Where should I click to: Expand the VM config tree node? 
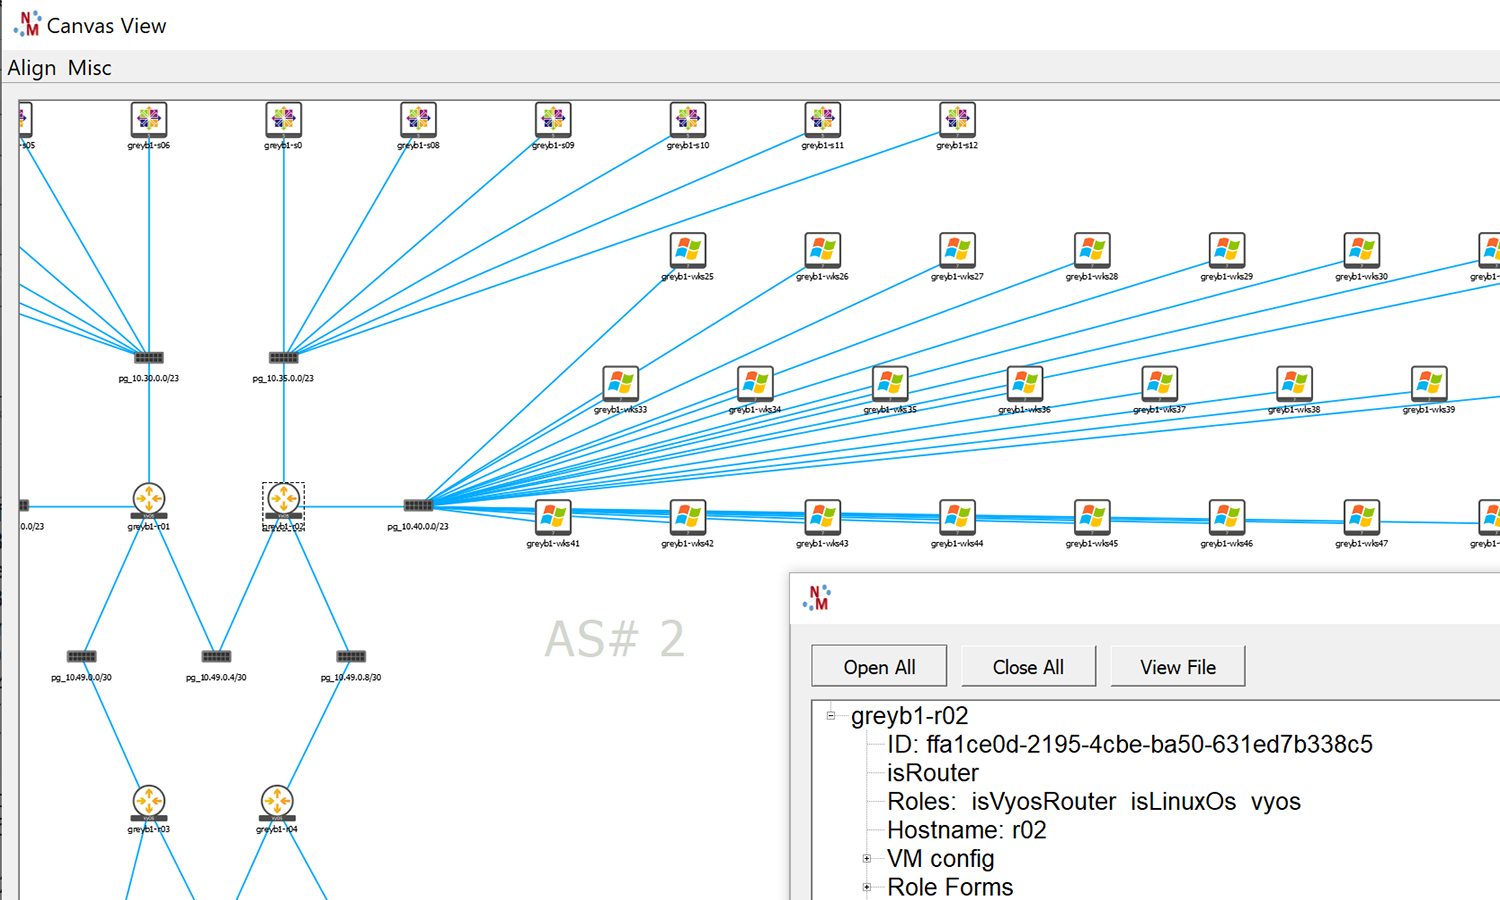[867, 859]
